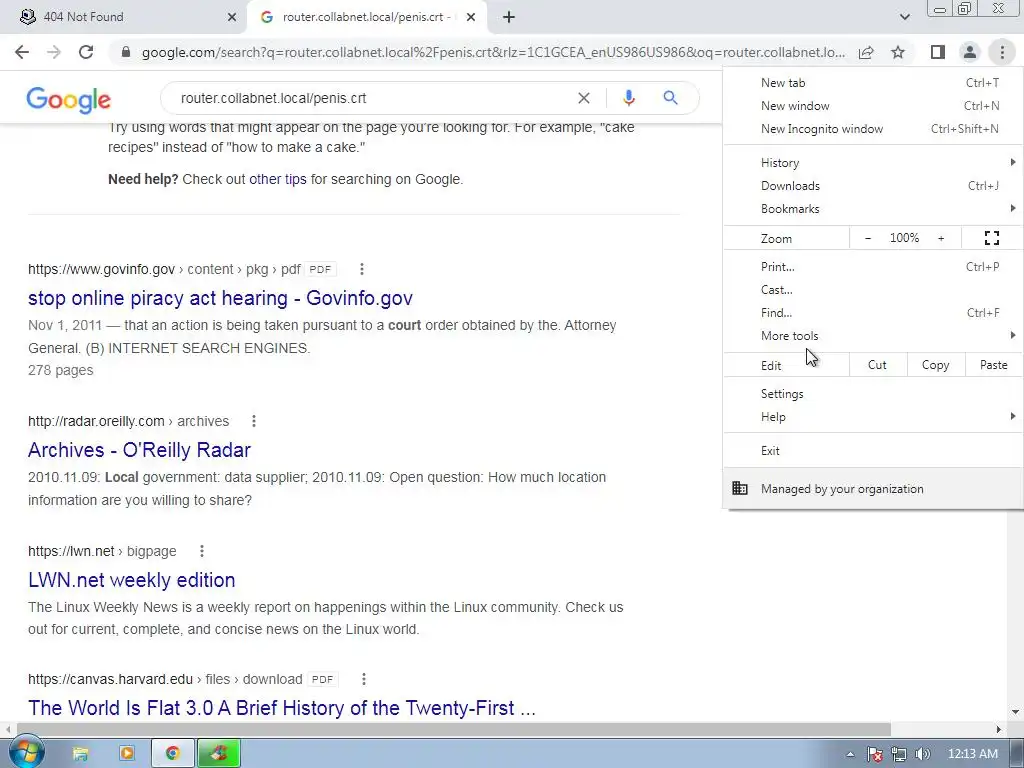Click the horizontal scrollbar thumb

[453, 729]
